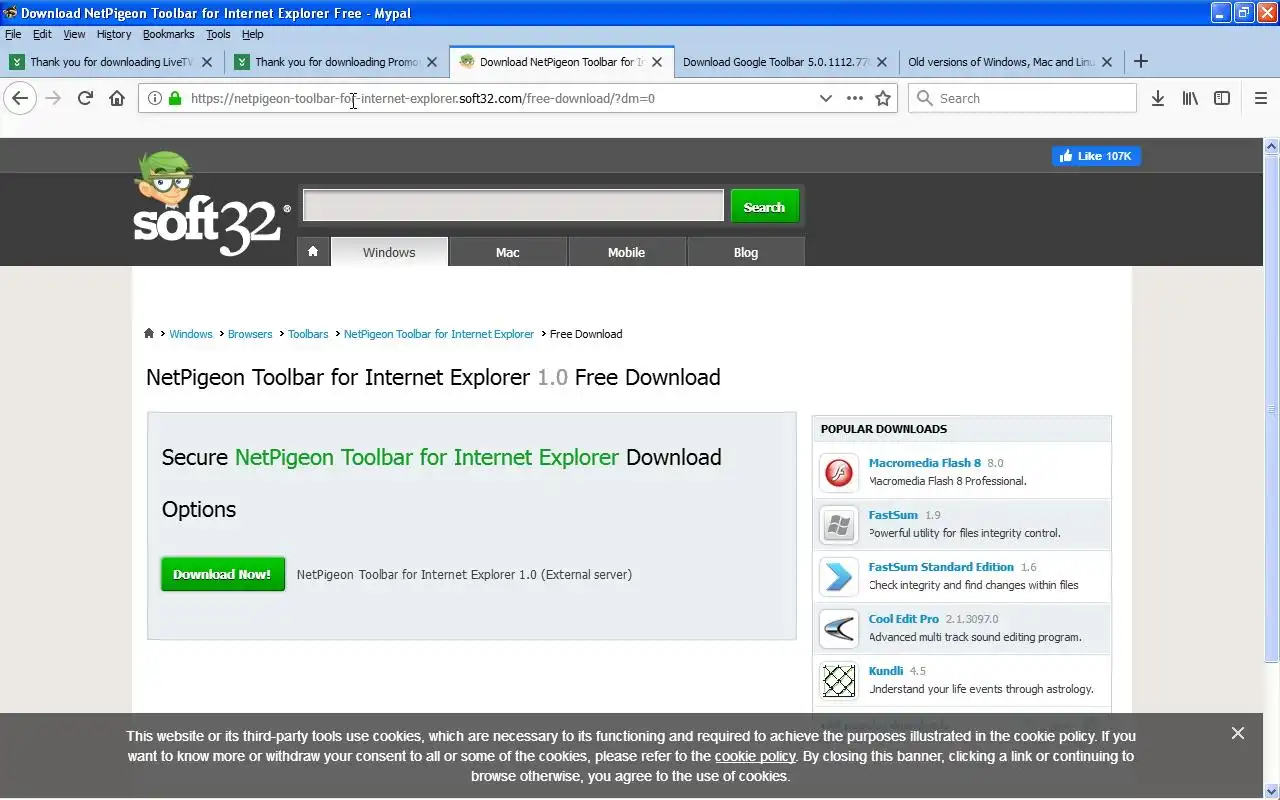Expand the address bar history dropdown
Viewport: 1280px width, 800px height.
pos(825,98)
